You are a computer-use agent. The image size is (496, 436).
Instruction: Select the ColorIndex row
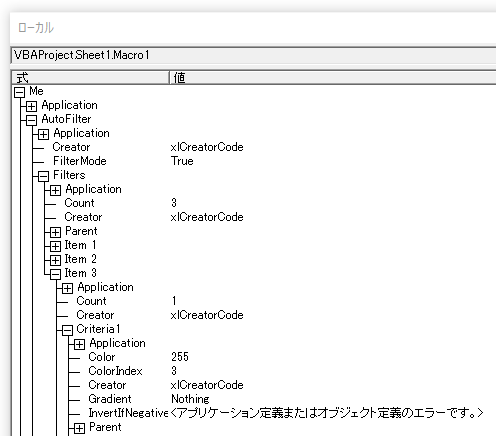(x=253, y=371)
